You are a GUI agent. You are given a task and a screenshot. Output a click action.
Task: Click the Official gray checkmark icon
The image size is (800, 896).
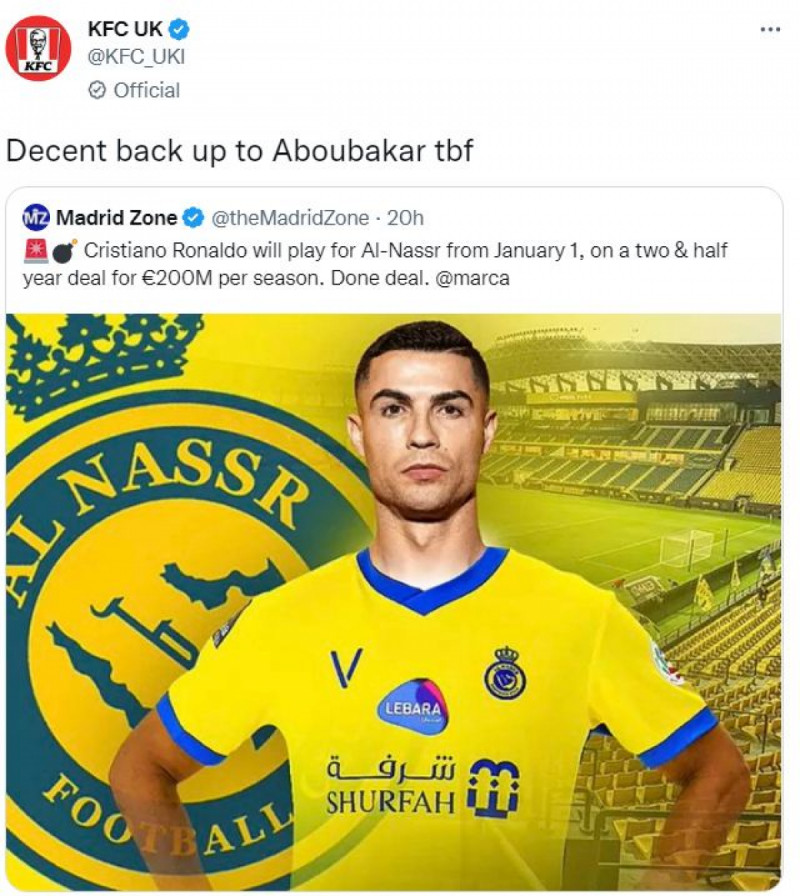97,90
